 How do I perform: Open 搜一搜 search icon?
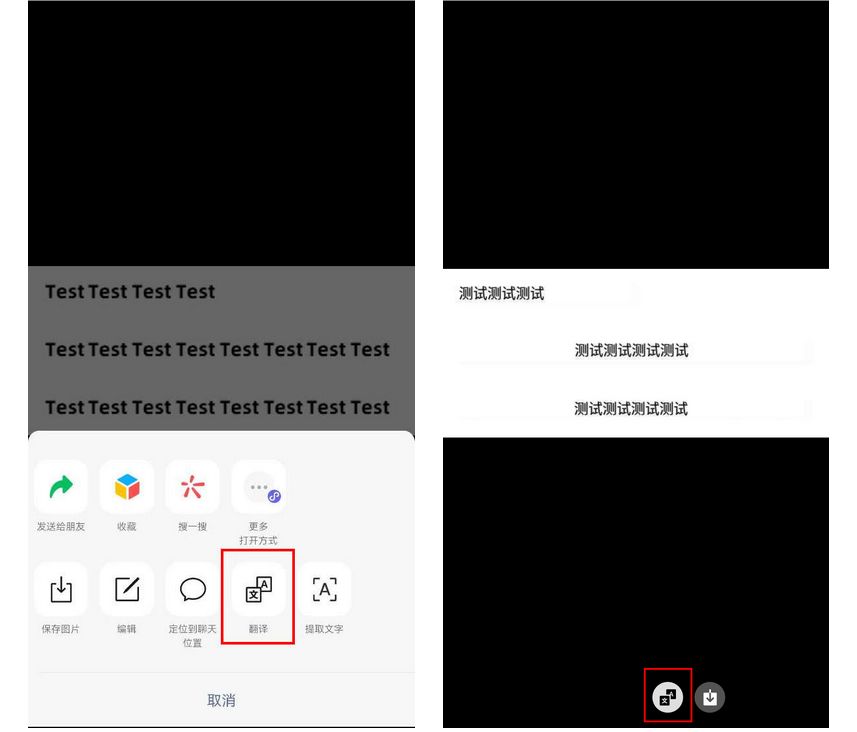[x=192, y=487]
